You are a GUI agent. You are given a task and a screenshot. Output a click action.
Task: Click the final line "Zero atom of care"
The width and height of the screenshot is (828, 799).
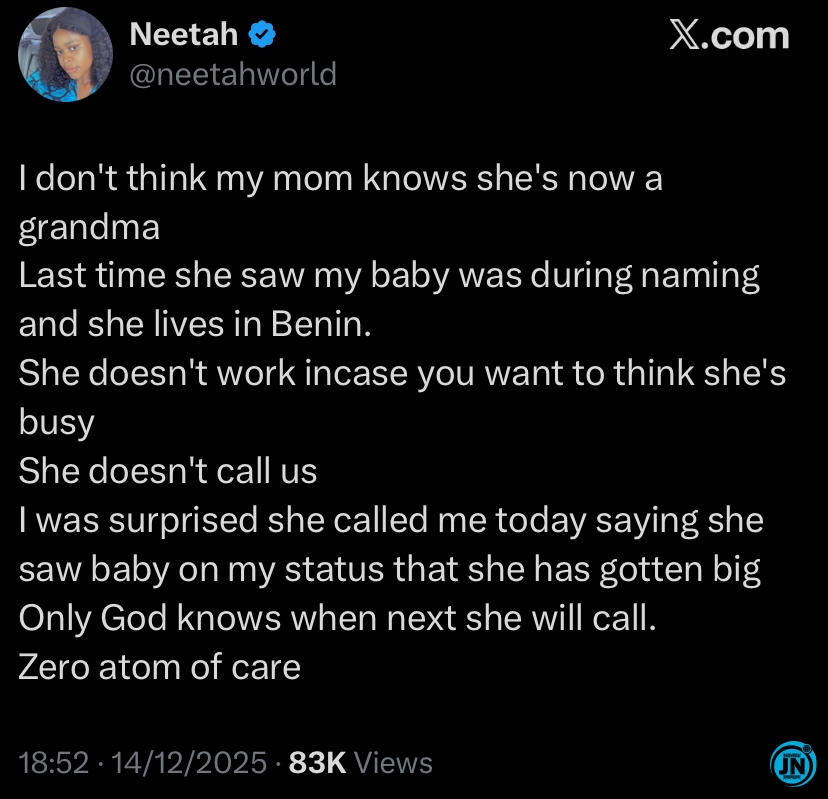[160, 666]
